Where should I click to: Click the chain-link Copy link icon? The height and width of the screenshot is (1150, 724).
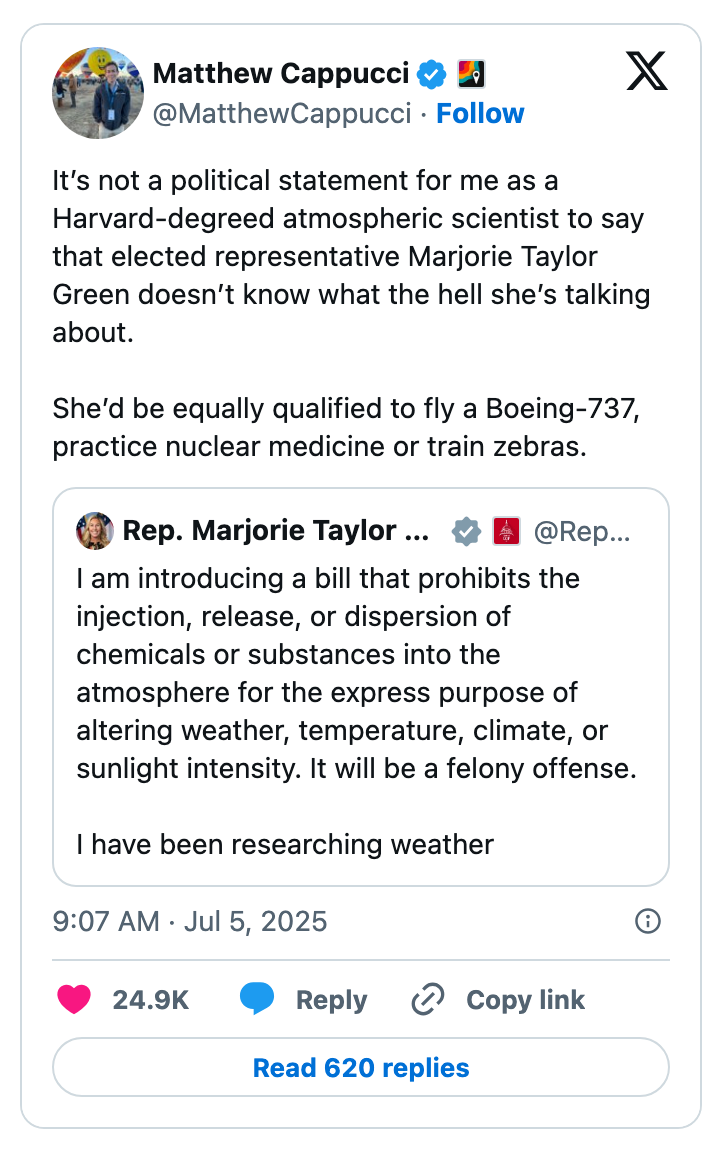(427, 999)
